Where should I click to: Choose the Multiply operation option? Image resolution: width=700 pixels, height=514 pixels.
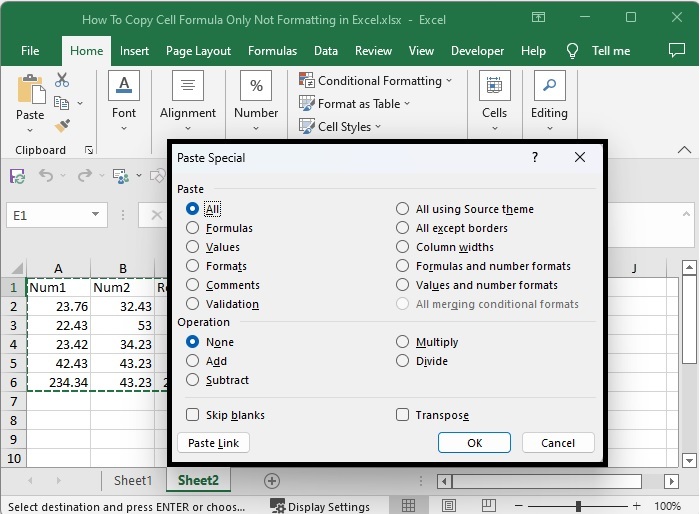click(x=403, y=342)
